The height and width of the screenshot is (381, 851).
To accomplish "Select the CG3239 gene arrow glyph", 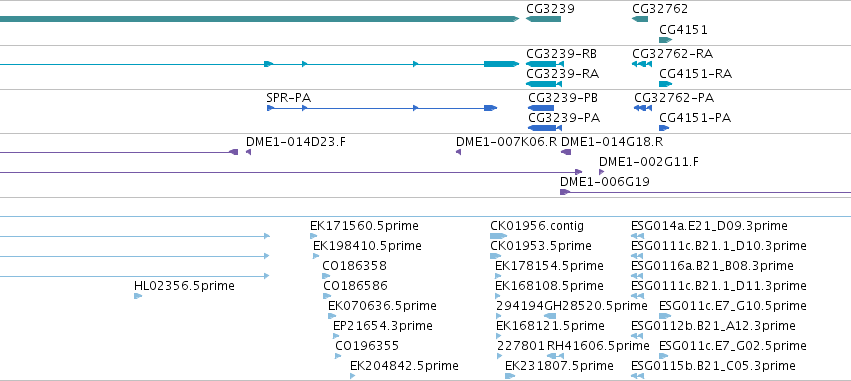I will 543,19.
